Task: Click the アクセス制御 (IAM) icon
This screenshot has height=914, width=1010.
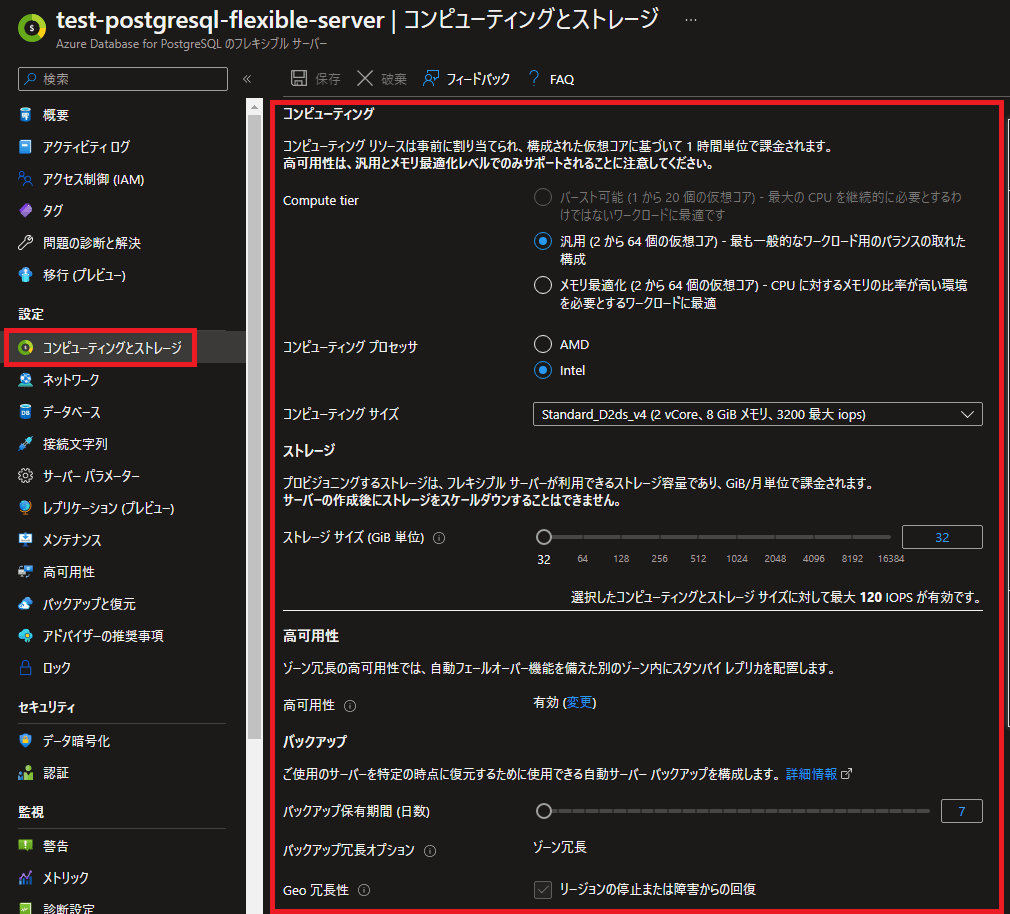Action: pos(25,179)
